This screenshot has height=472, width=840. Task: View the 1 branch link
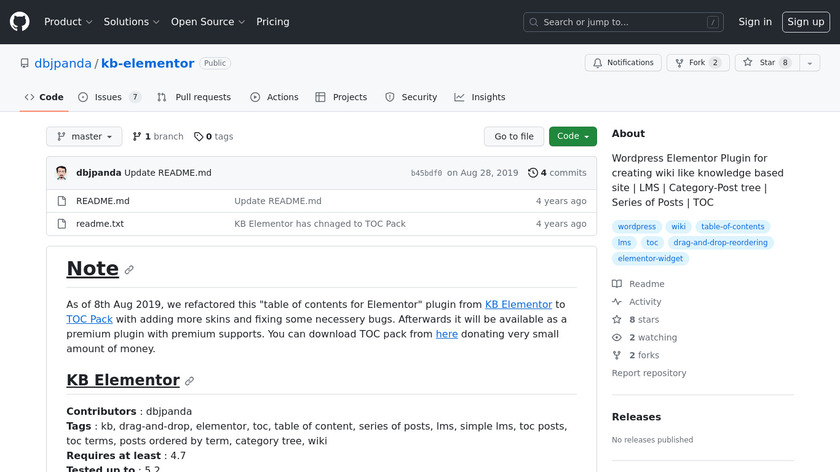tap(158, 137)
